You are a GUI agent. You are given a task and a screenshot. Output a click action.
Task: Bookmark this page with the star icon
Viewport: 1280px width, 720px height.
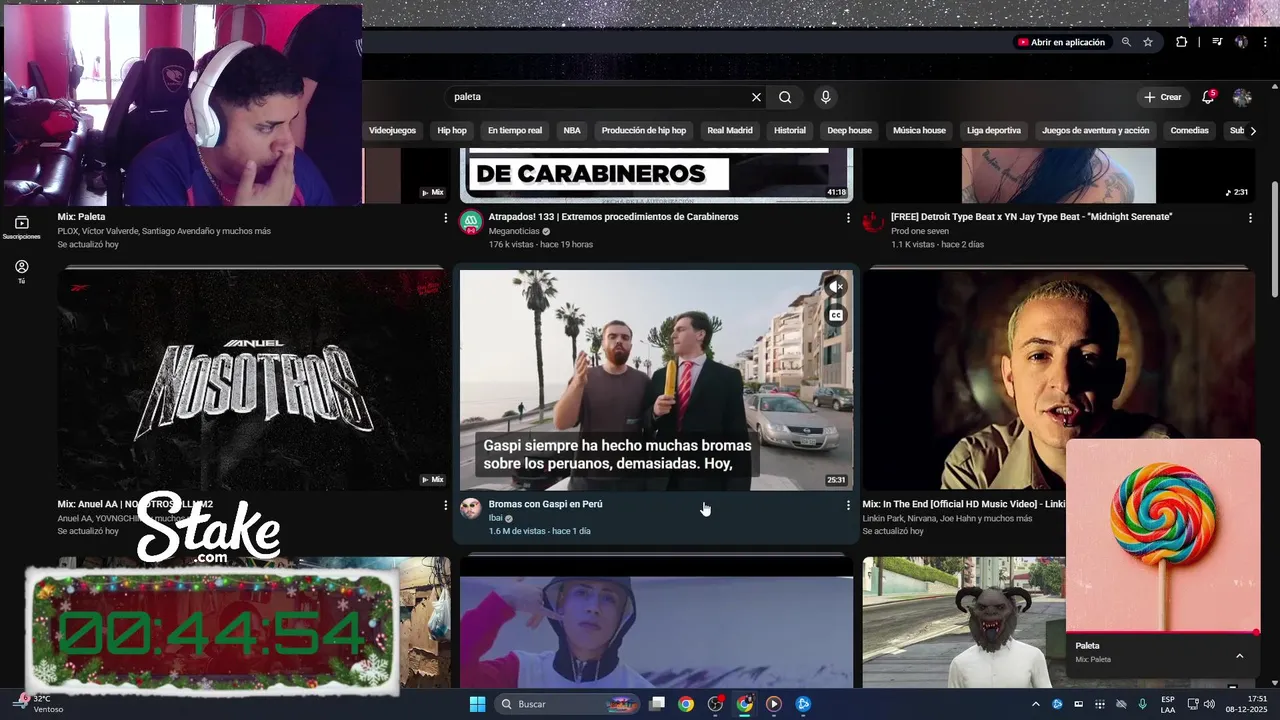(1148, 42)
